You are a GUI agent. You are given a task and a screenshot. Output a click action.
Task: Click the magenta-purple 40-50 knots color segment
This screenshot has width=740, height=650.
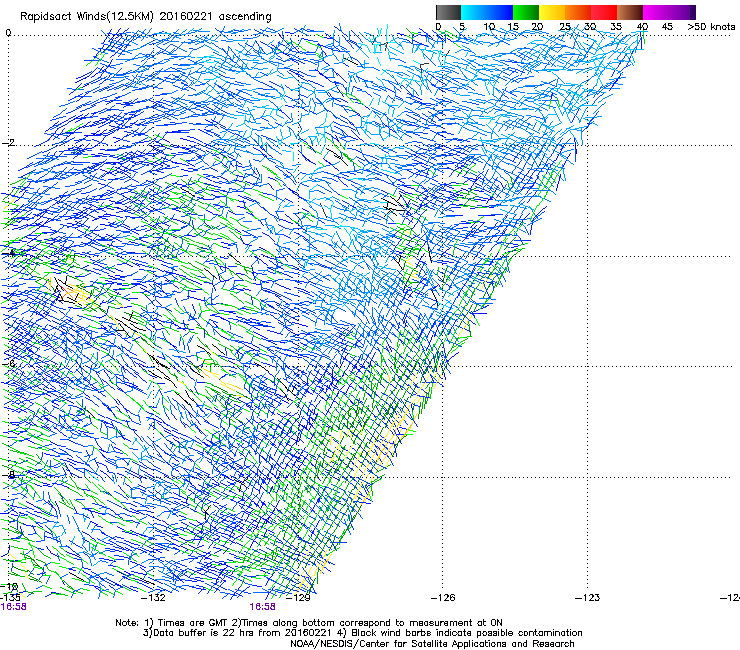(x=669, y=12)
